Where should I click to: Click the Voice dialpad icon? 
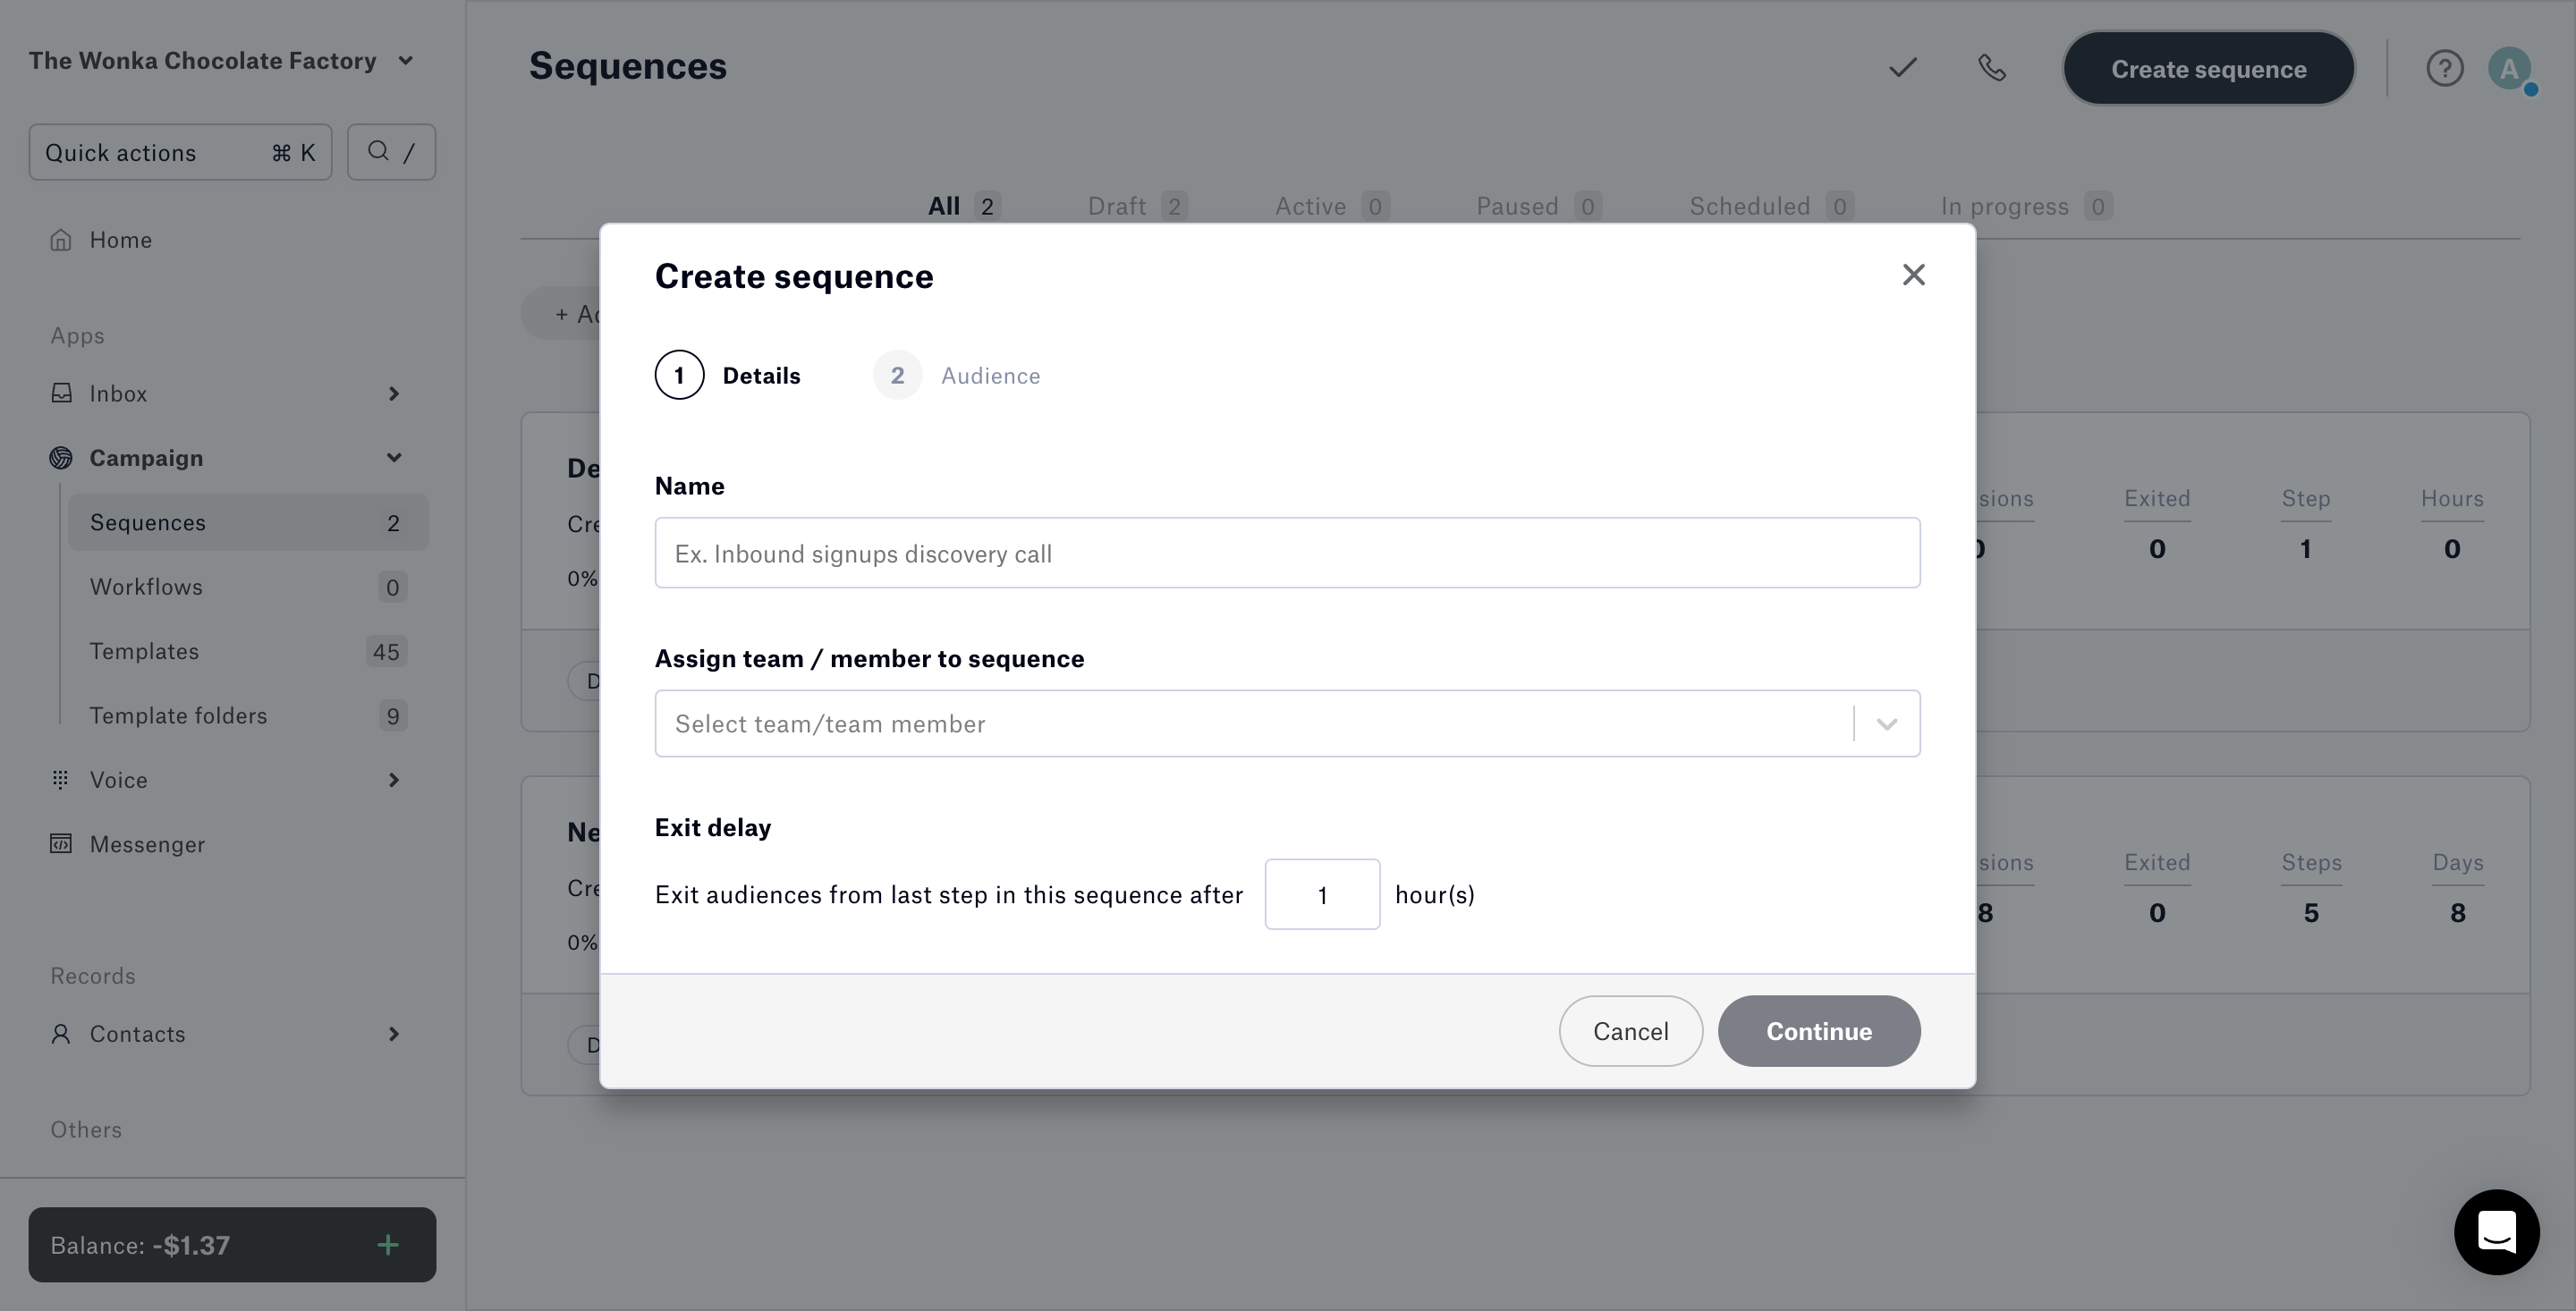(61, 779)
